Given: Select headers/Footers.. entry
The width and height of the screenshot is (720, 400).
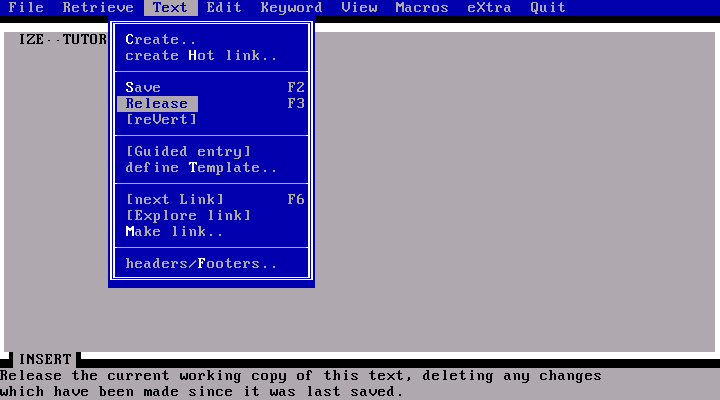Looking at the screenshot, I should pyautogui.click(x=201, y=264).
